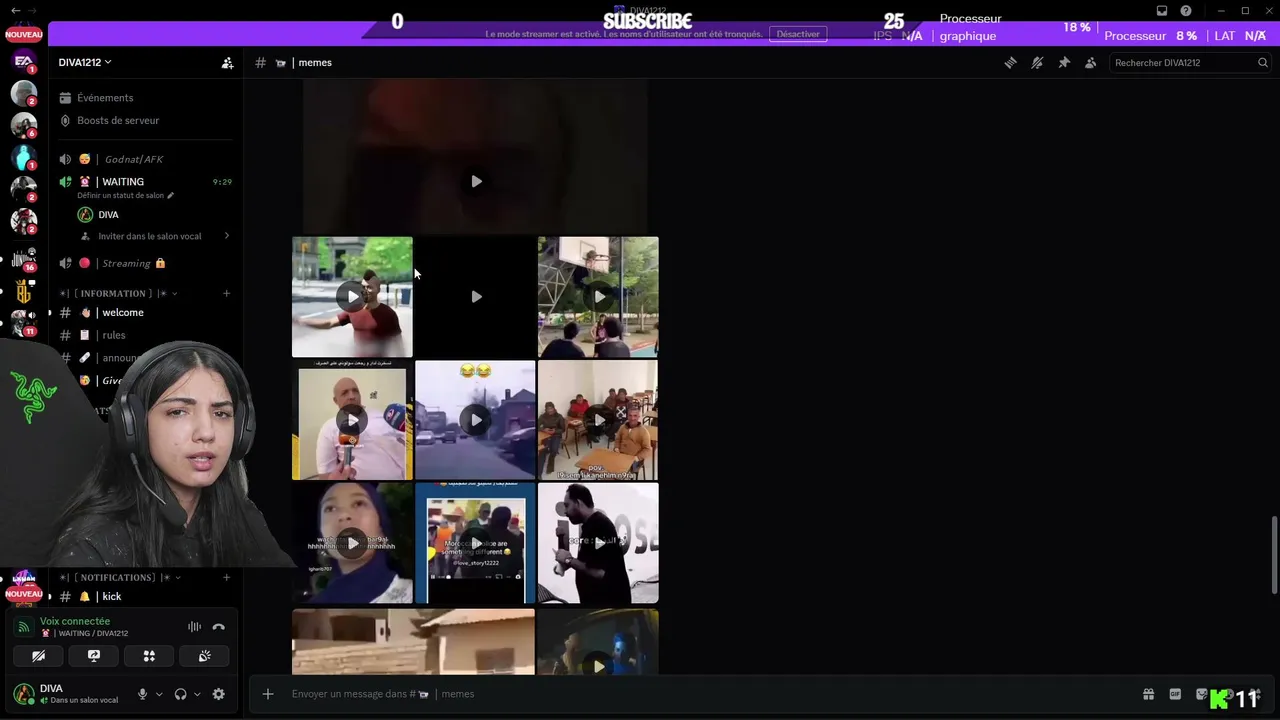1280x720 pixels.
Task: Play video of men seated at tables
Action: click(x=598, y=420)
